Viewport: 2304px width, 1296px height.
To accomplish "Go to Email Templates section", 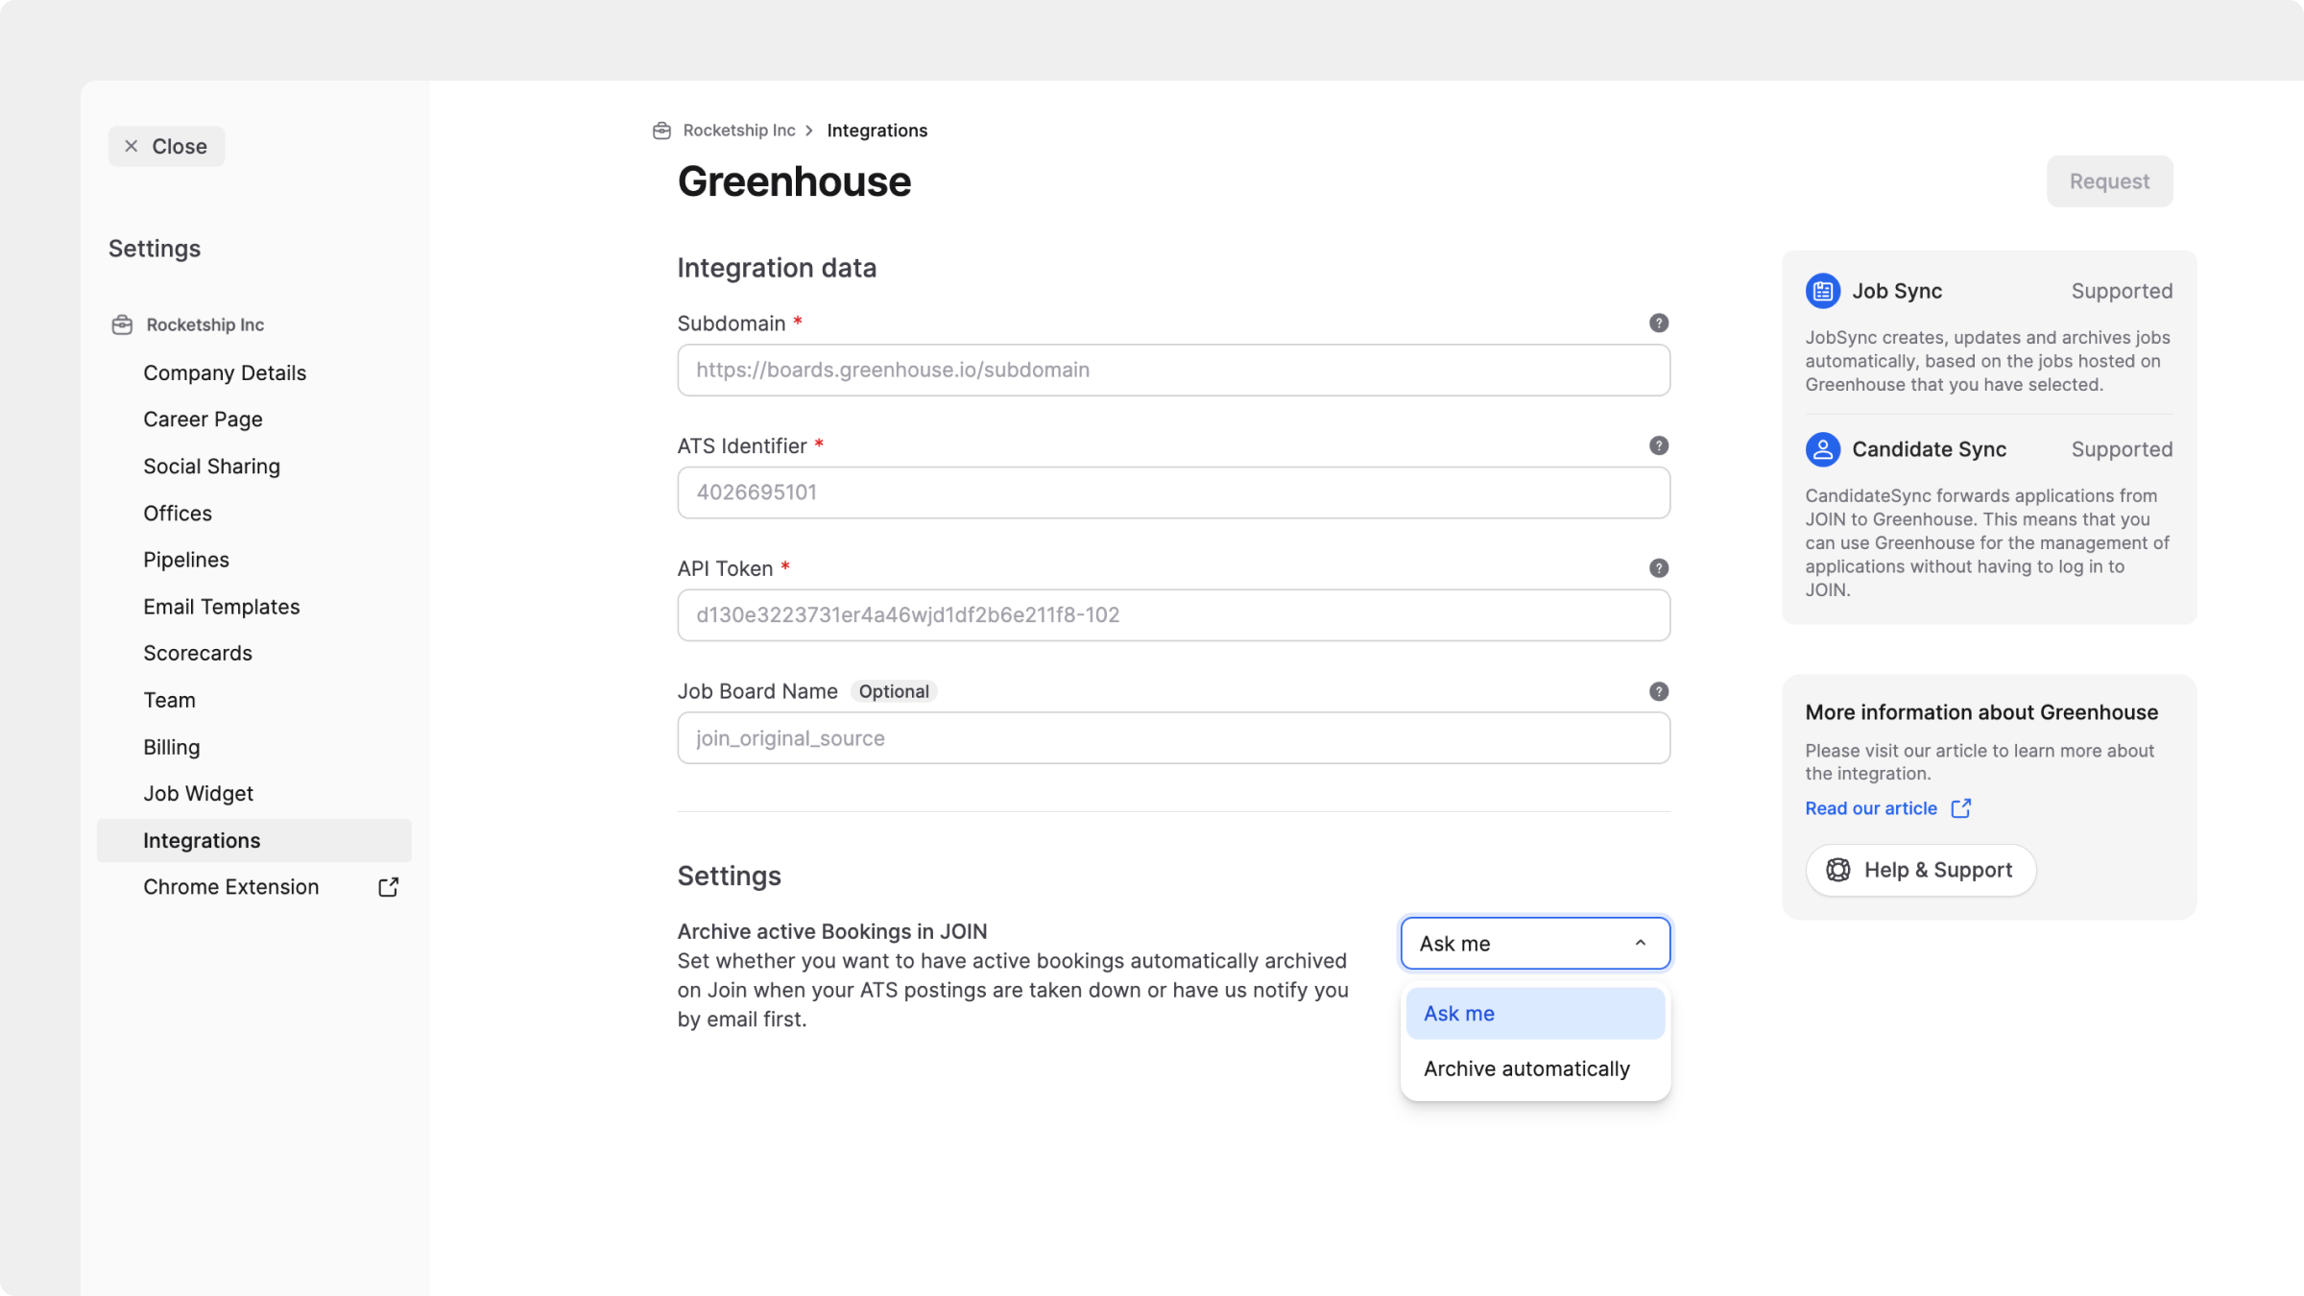I will pyautogui.click(x=221, y=607).
